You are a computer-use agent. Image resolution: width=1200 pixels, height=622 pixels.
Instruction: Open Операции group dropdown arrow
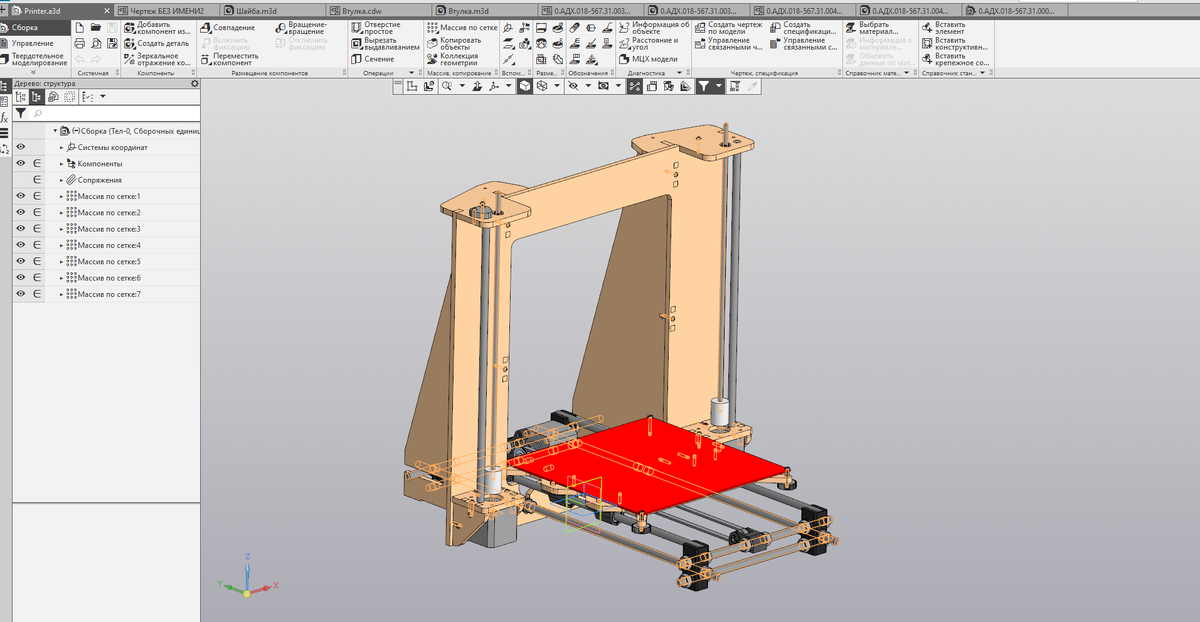click(x=411, y=74)
